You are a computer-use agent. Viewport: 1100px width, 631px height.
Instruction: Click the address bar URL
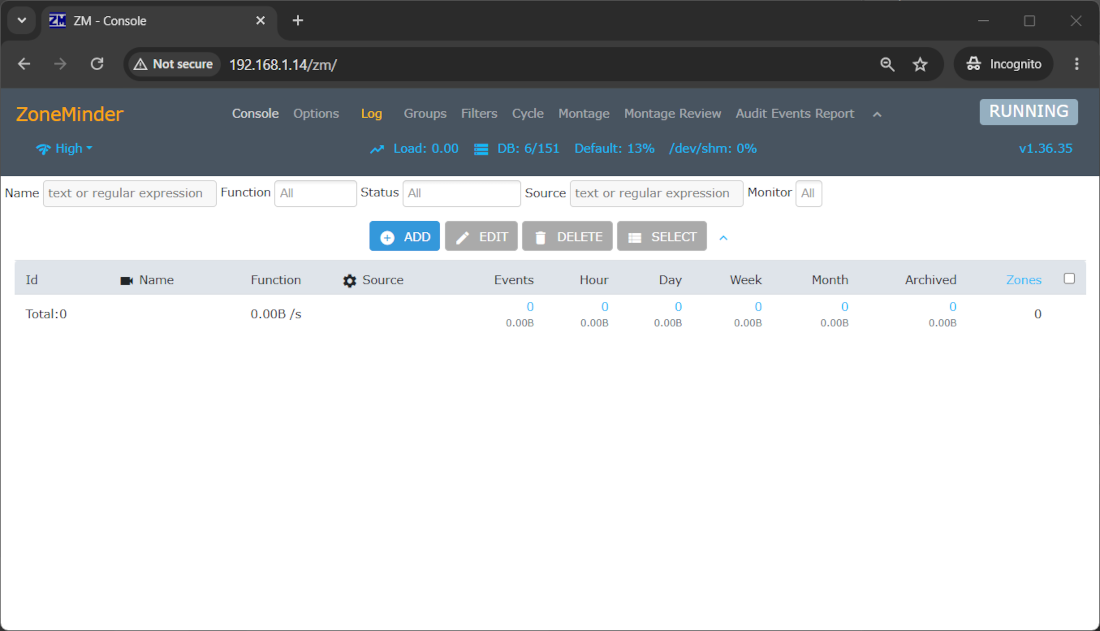pyautogui.click(x=283, y=65)
